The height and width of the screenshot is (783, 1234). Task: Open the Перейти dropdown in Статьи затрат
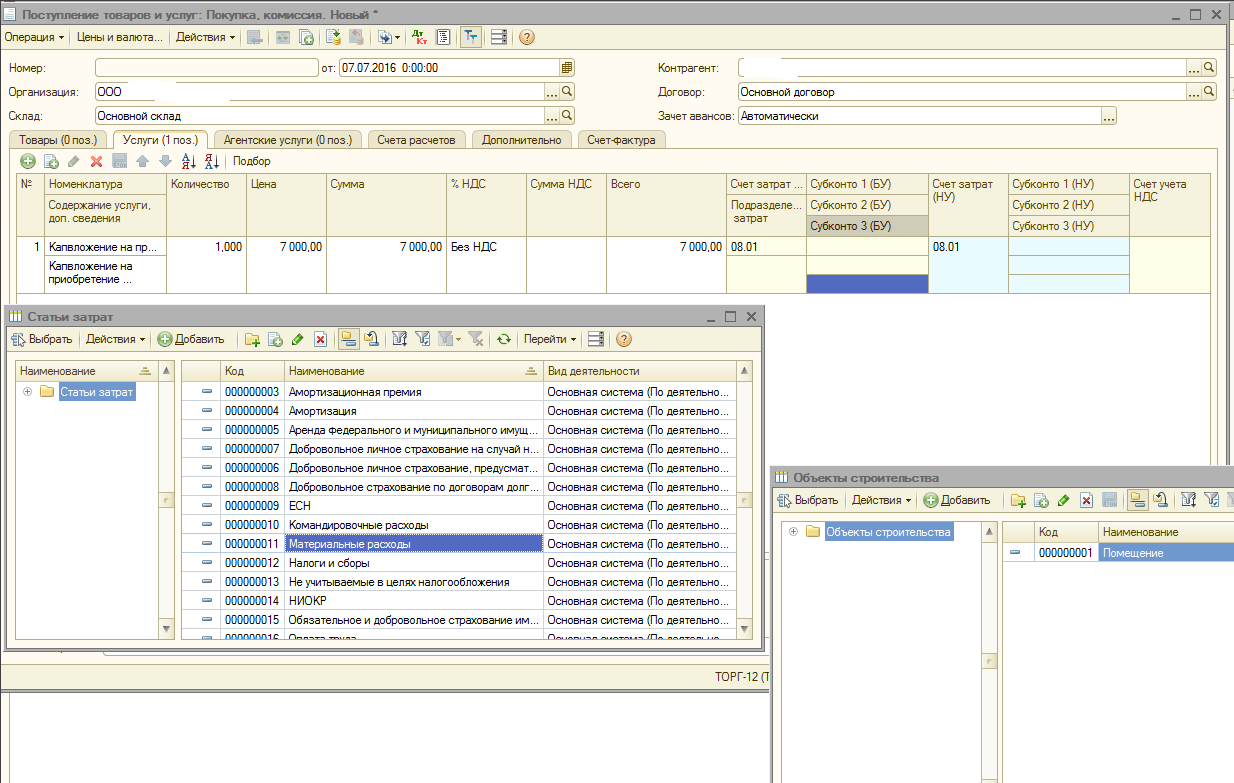[x=550, y=339]
